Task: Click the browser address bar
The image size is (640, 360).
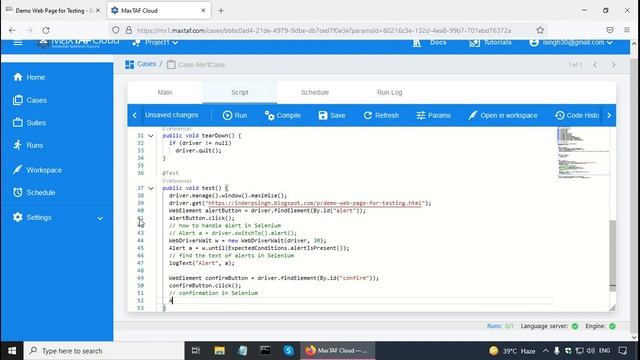Action: pyautogui.click(x=324, y=30)
